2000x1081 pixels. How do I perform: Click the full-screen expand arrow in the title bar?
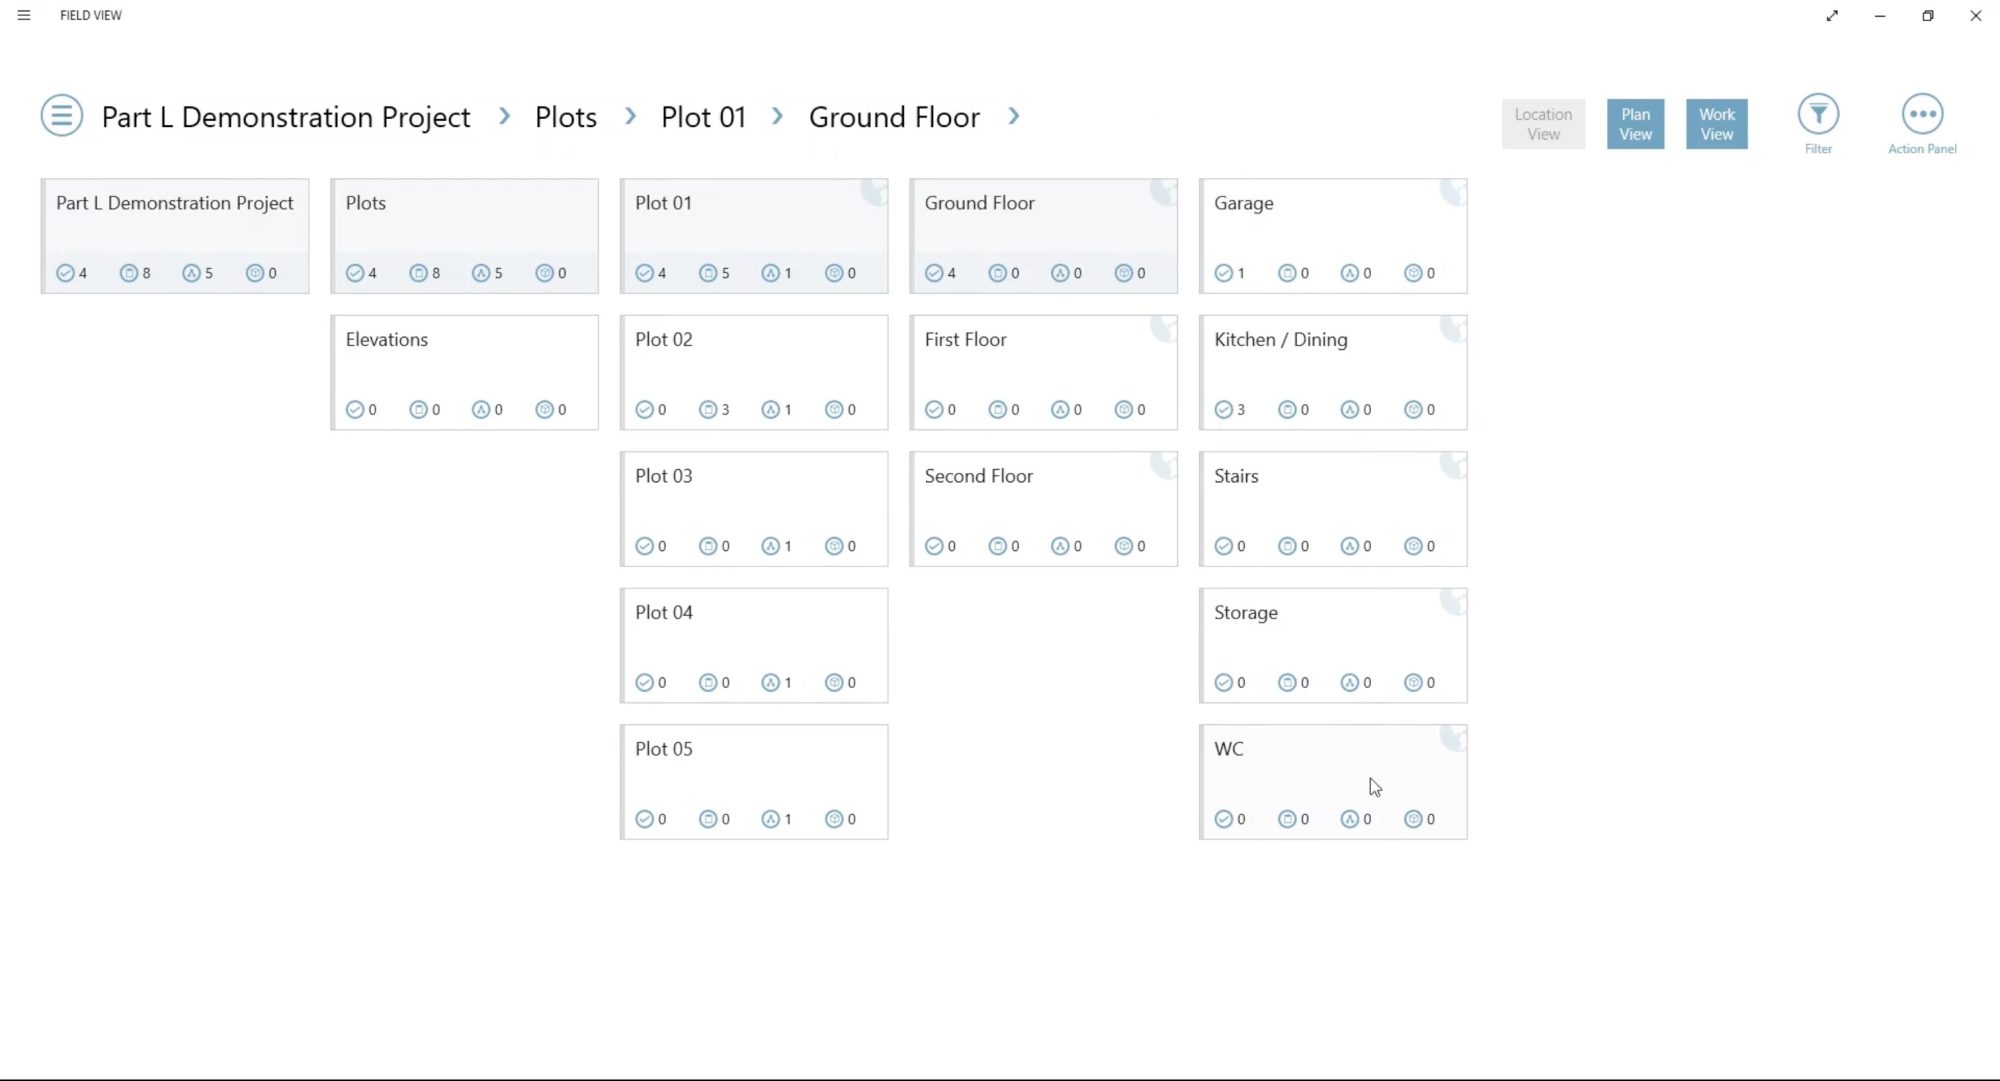click(1832, 16)
